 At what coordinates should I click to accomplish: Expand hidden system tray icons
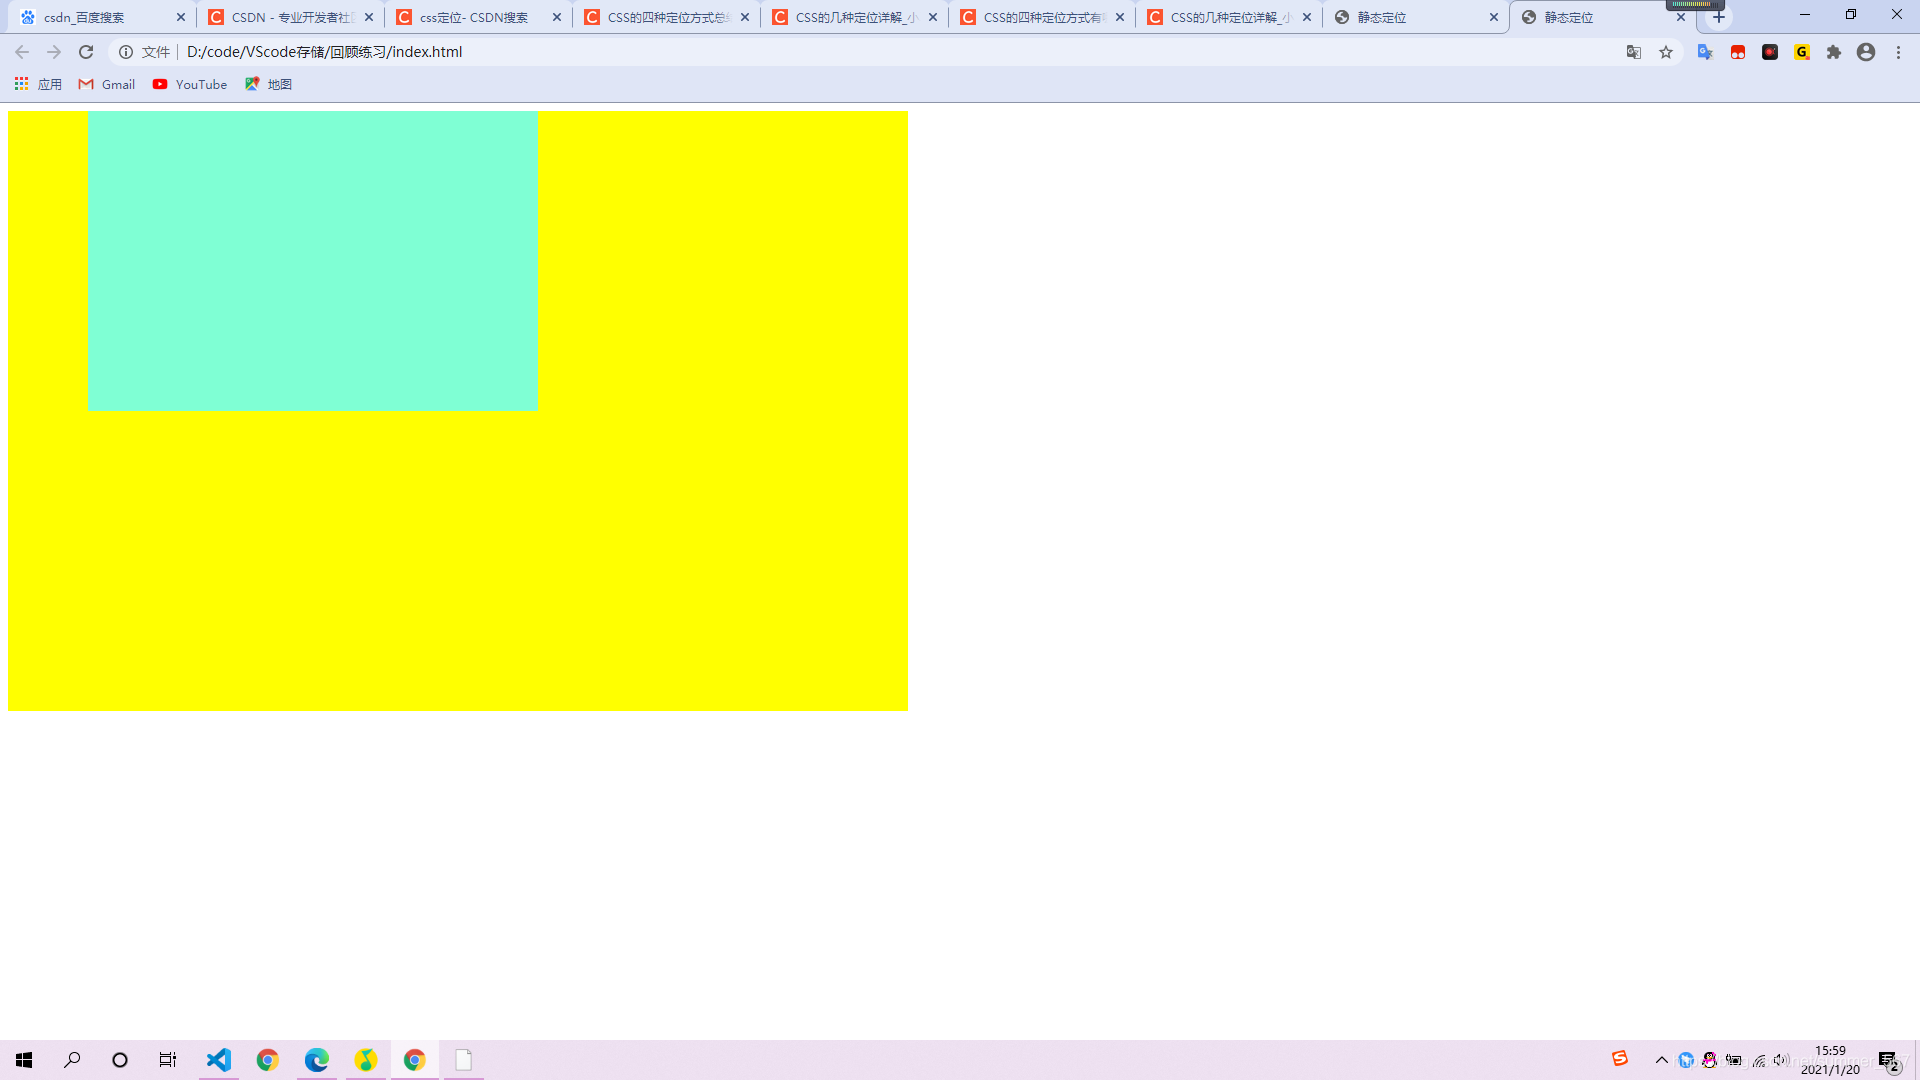pos(1662,1060)
